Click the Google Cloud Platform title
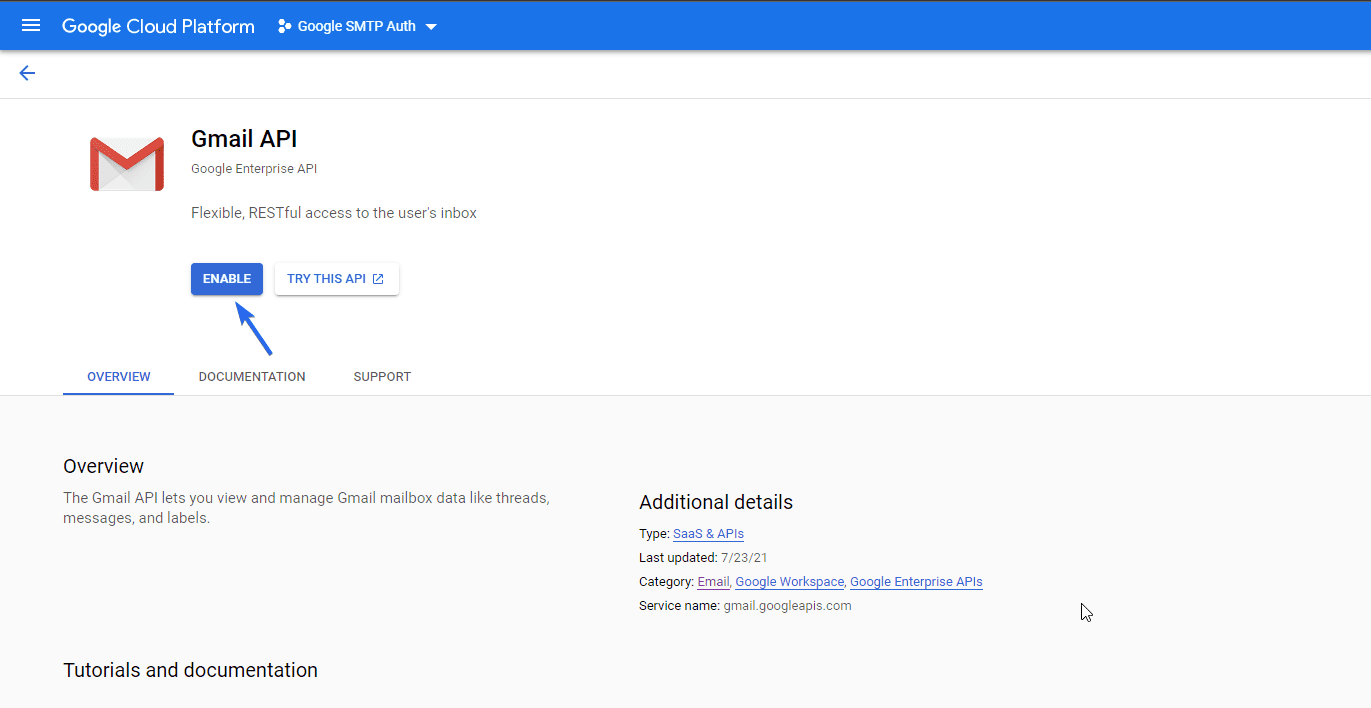Screen dimensions: 1371x708 coord(158,26)
